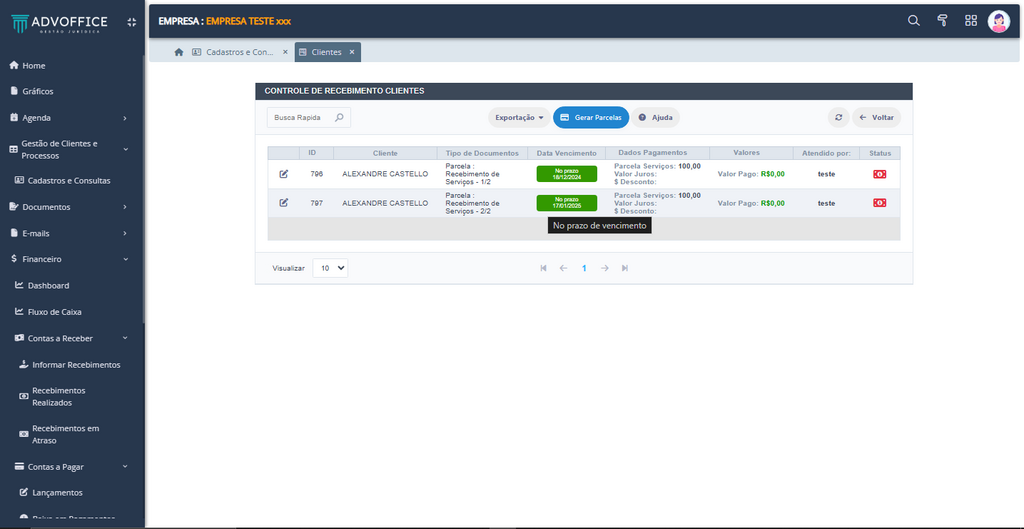Image resolution: width=1024 pixels, height=529 pixels.
Task: Open the Exportação dropdown
Action: (x=519, y=117)
